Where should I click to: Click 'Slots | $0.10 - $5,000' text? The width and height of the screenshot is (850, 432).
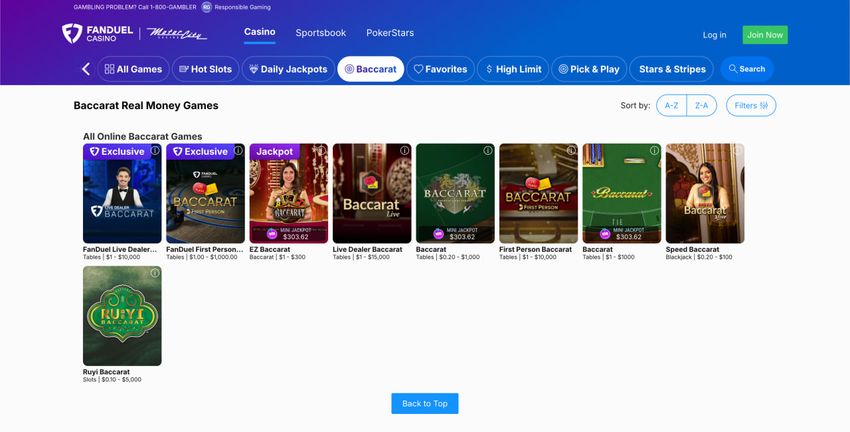click(112, 379)
